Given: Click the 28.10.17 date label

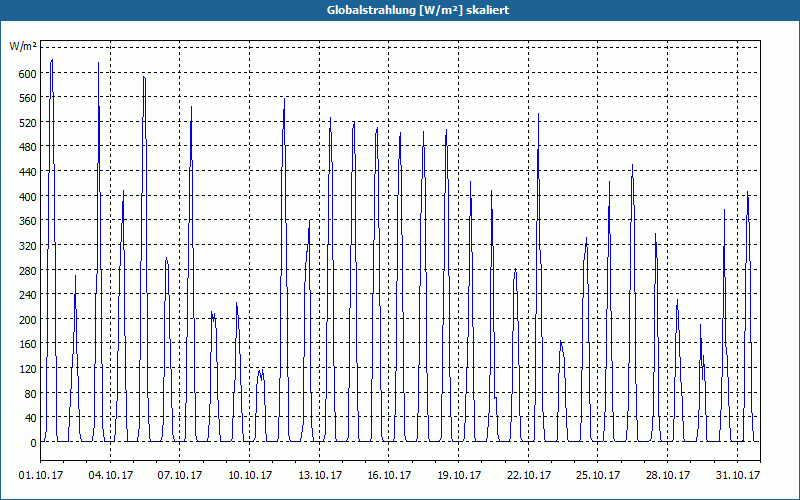Looking at the screenshot, I should pos(668,475).
